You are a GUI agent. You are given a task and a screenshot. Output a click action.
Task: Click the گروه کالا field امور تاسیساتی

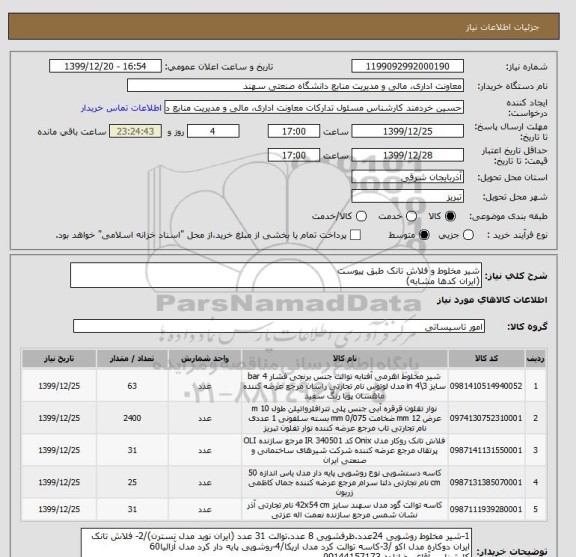pyautogui.click(x=279, y=326)
